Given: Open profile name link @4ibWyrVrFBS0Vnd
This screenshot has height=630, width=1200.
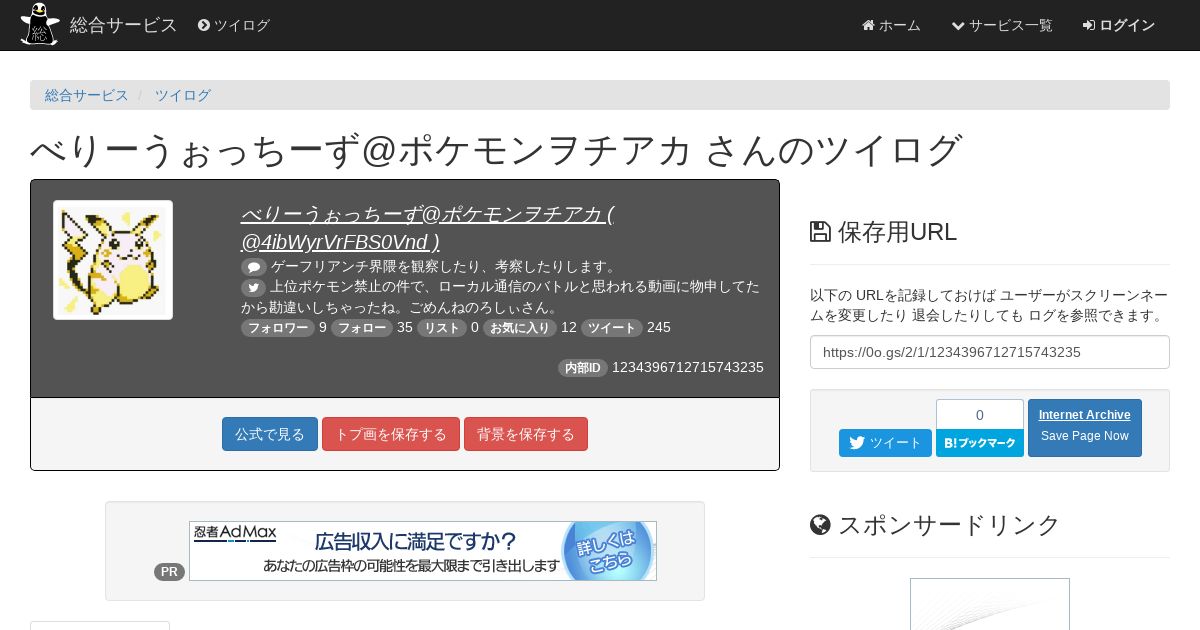Looking at the screenshot, I should pyautogui.click(x=427, y=228).
